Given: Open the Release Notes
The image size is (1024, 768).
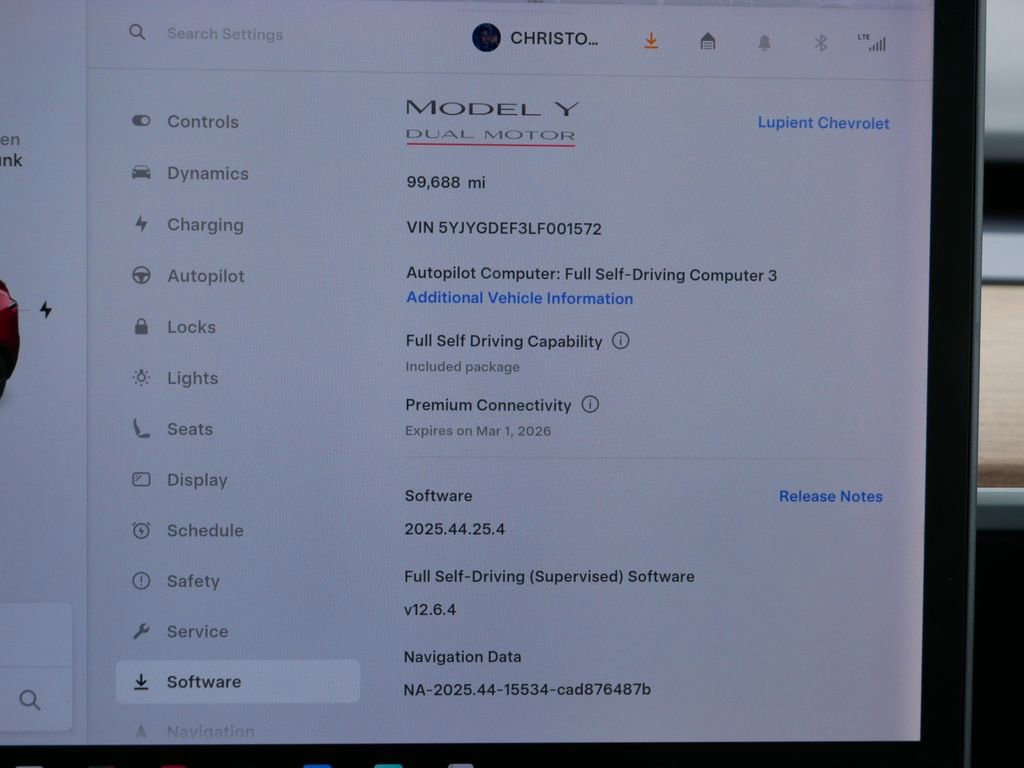Looking at the screenshot, I should pos(830,496).
